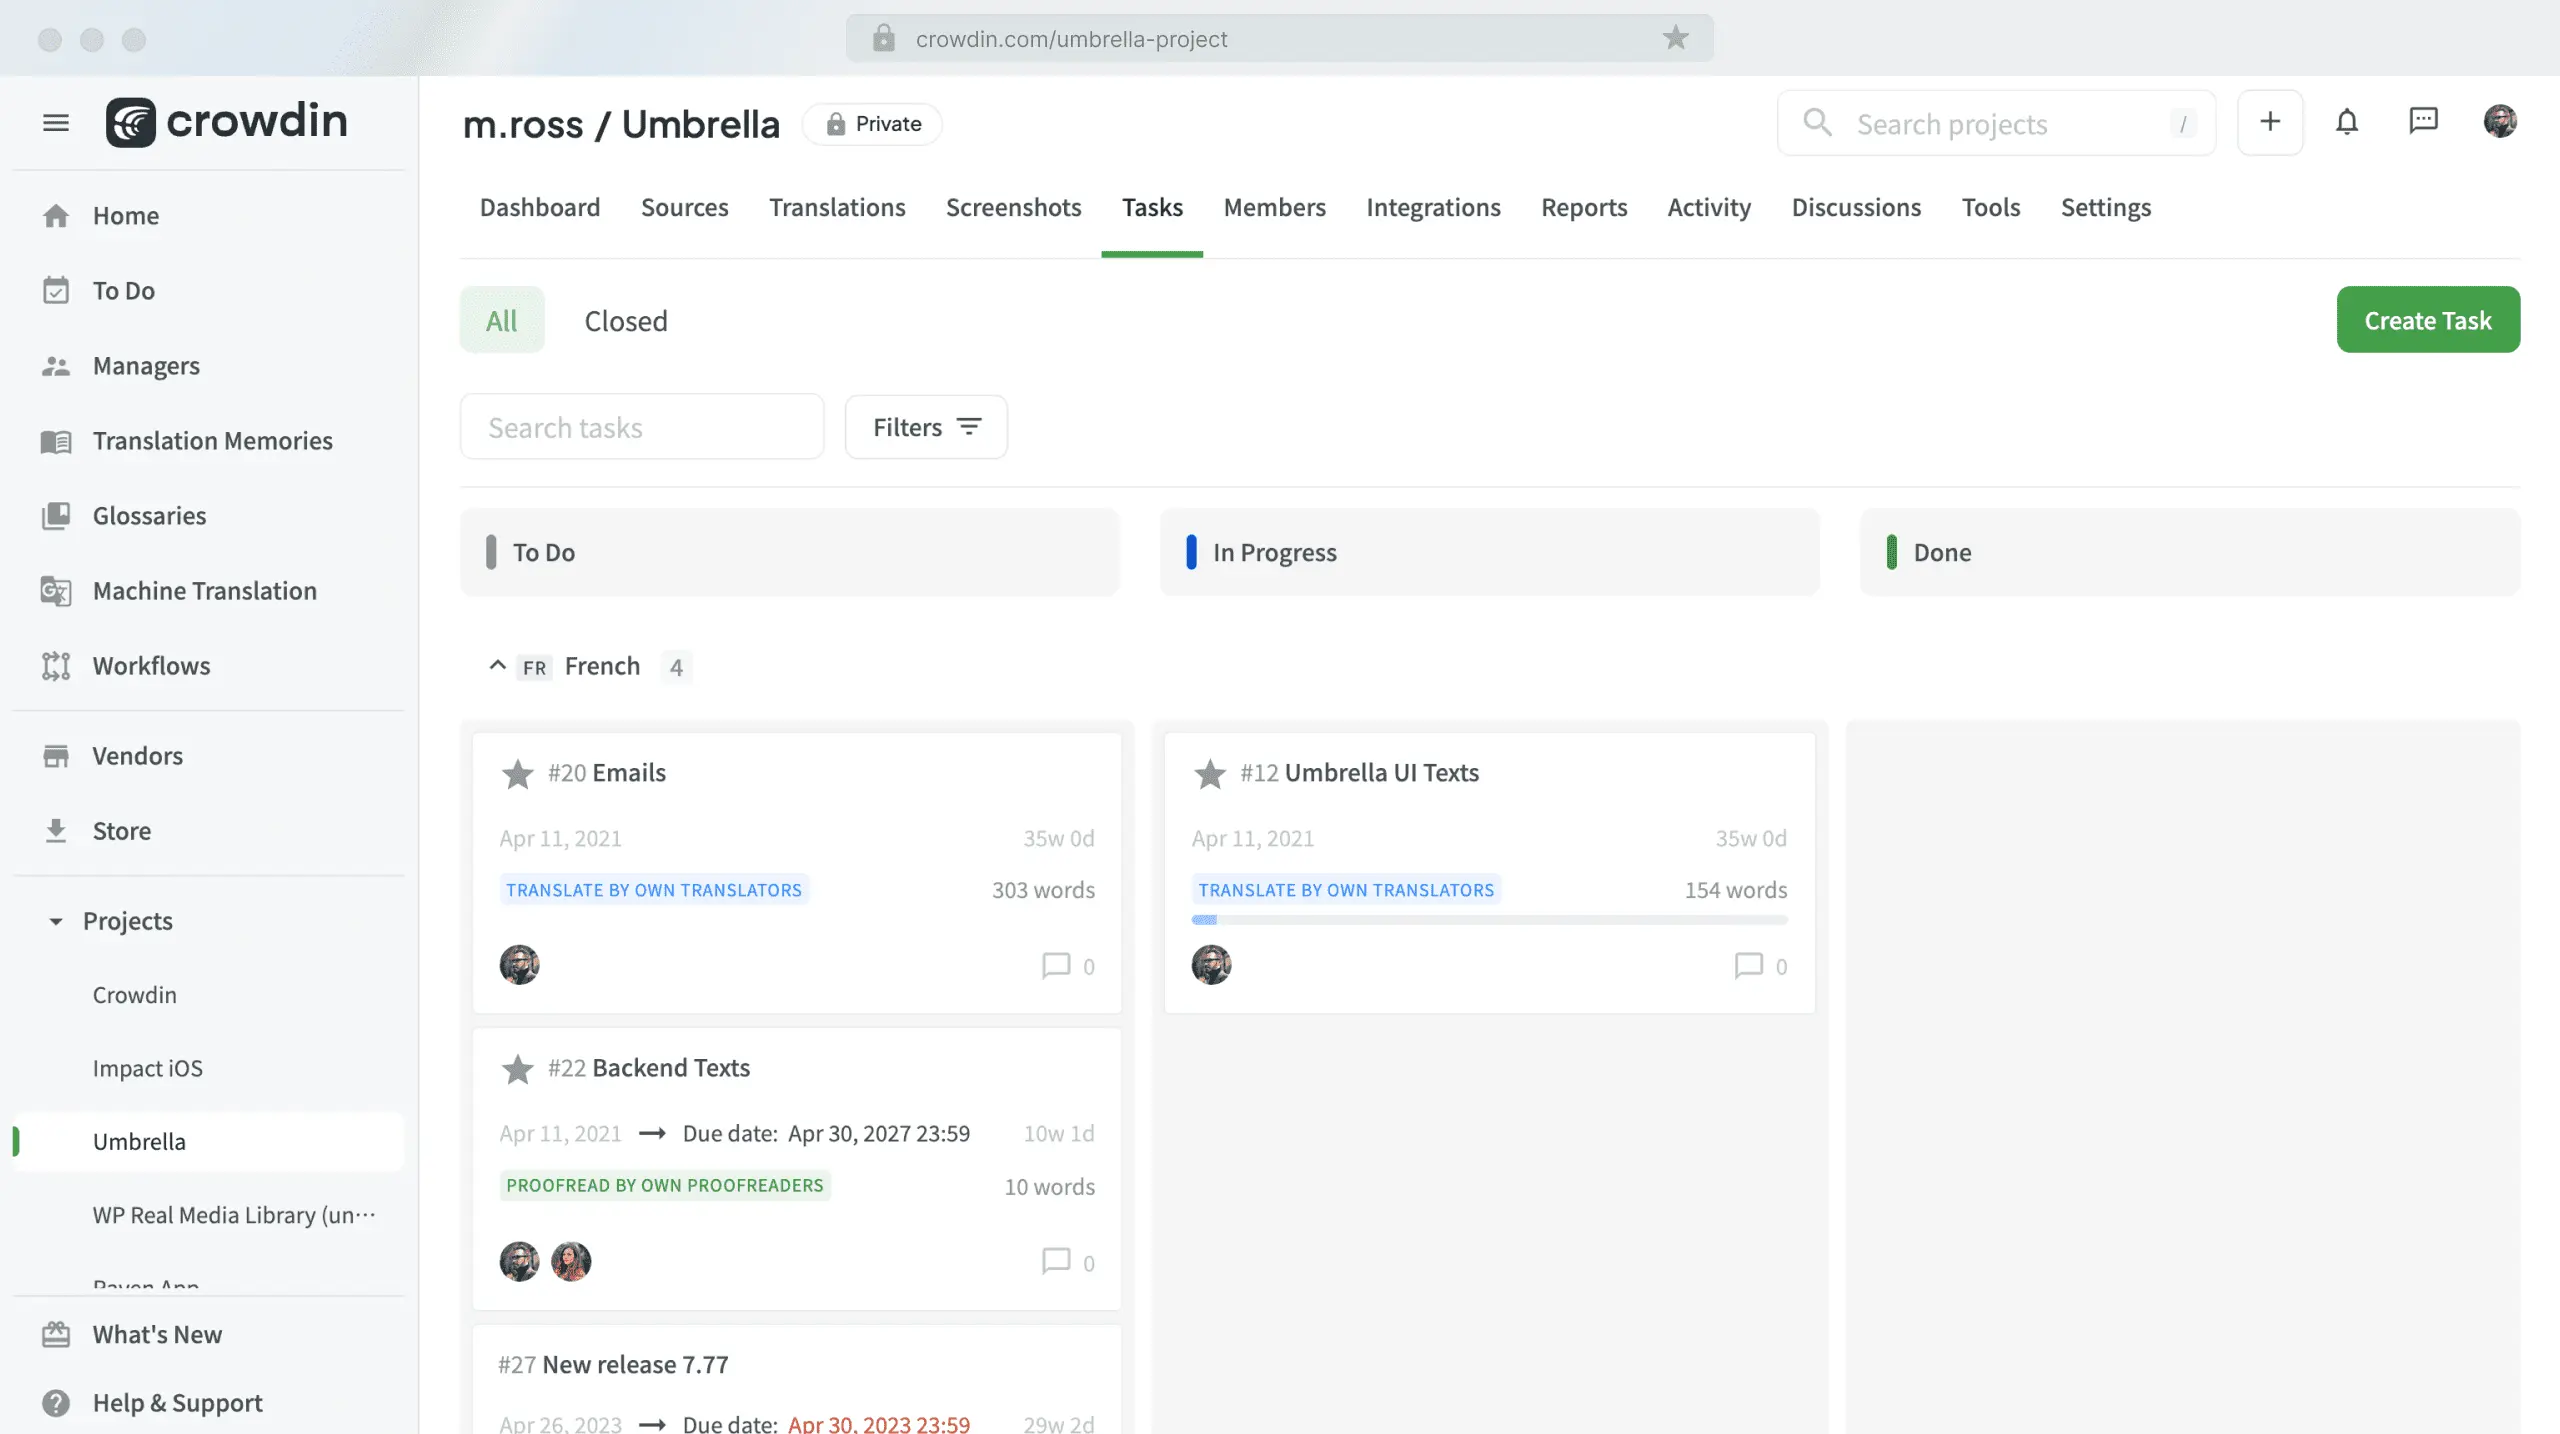Switch to the Reports tab
2560x1434 pixels.
(1584, 206)
